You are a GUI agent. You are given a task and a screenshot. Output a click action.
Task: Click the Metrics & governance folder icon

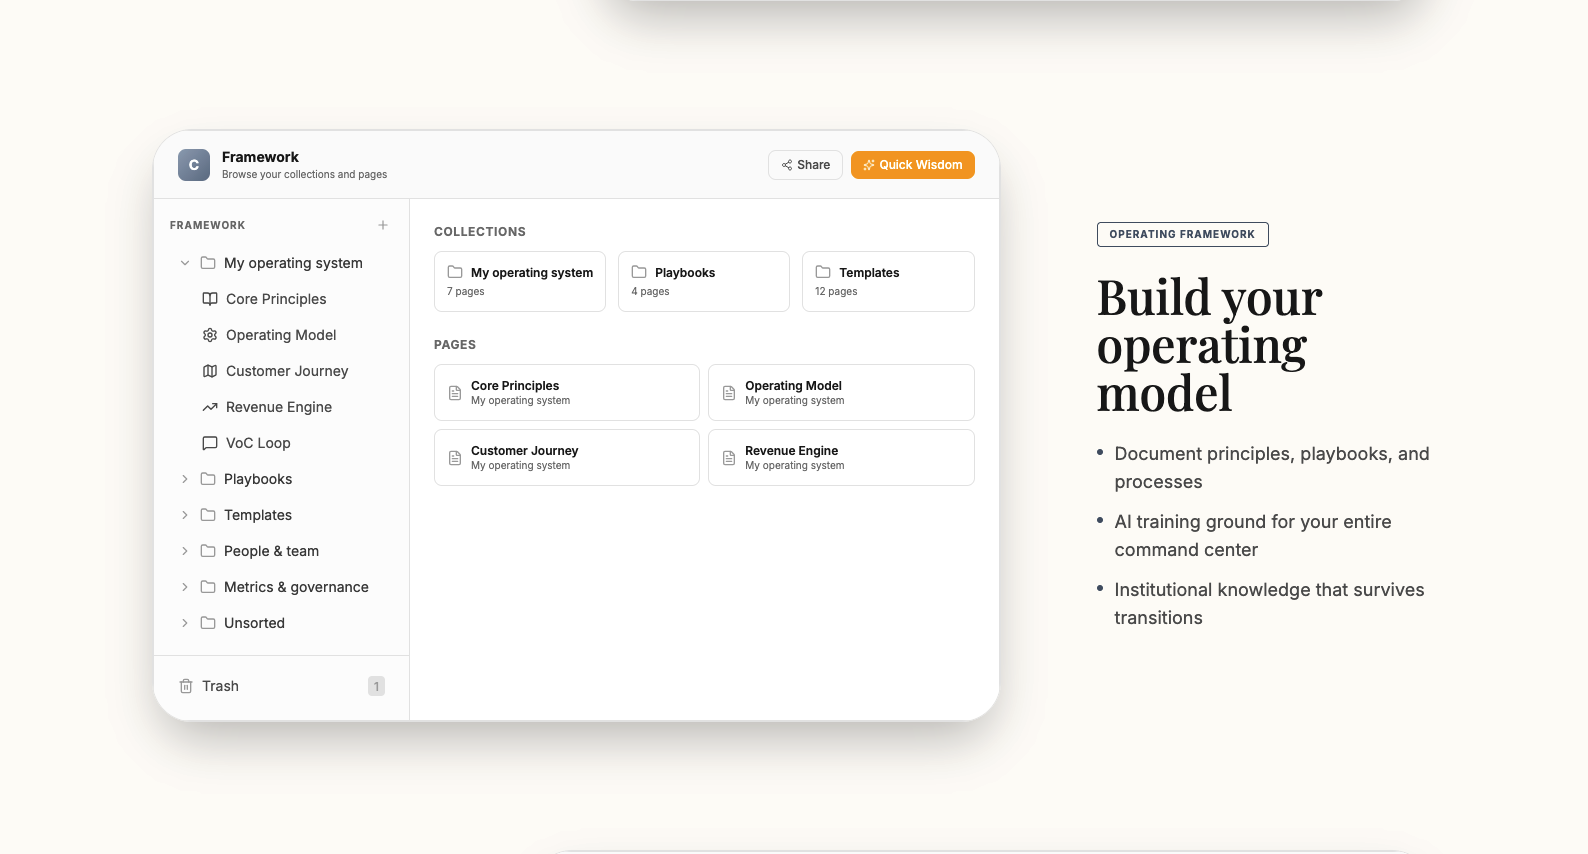point(208,587)
